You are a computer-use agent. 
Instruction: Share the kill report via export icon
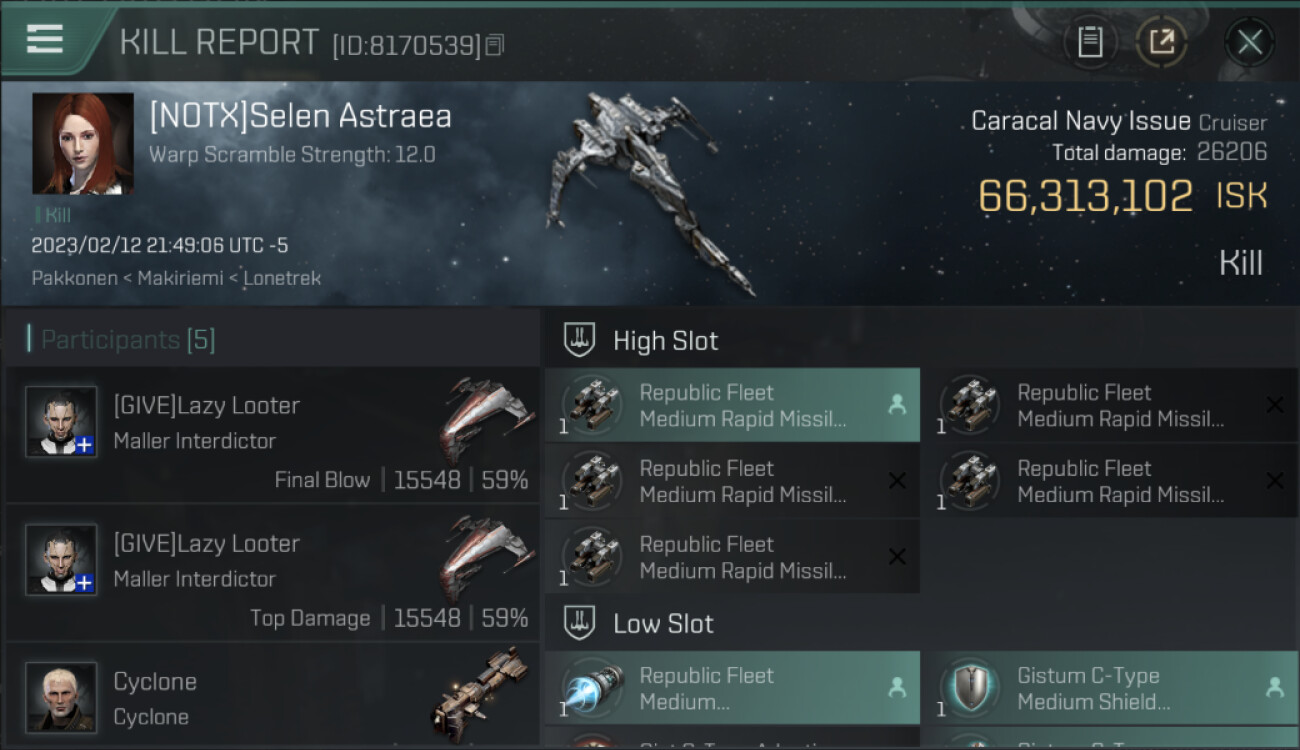coord(1162,42)
